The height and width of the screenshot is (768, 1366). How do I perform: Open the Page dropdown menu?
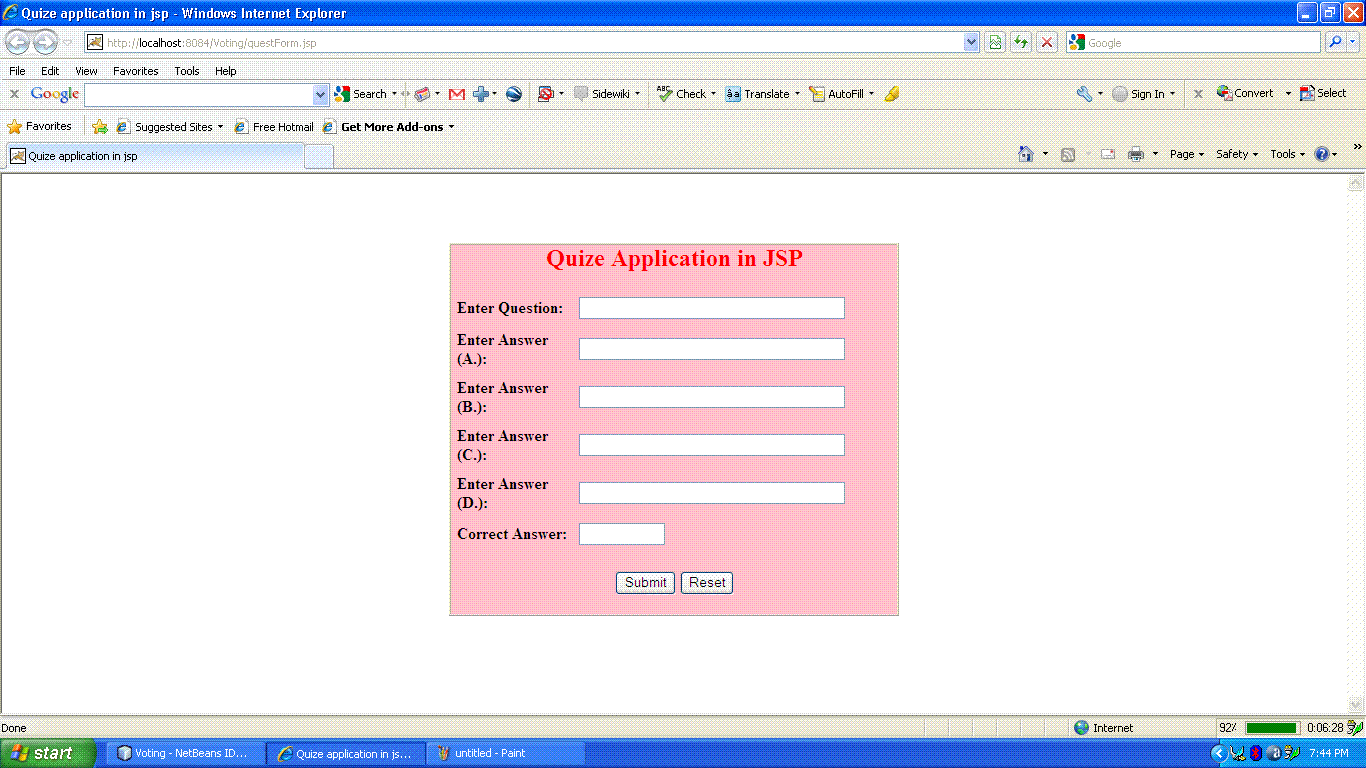1187,154
